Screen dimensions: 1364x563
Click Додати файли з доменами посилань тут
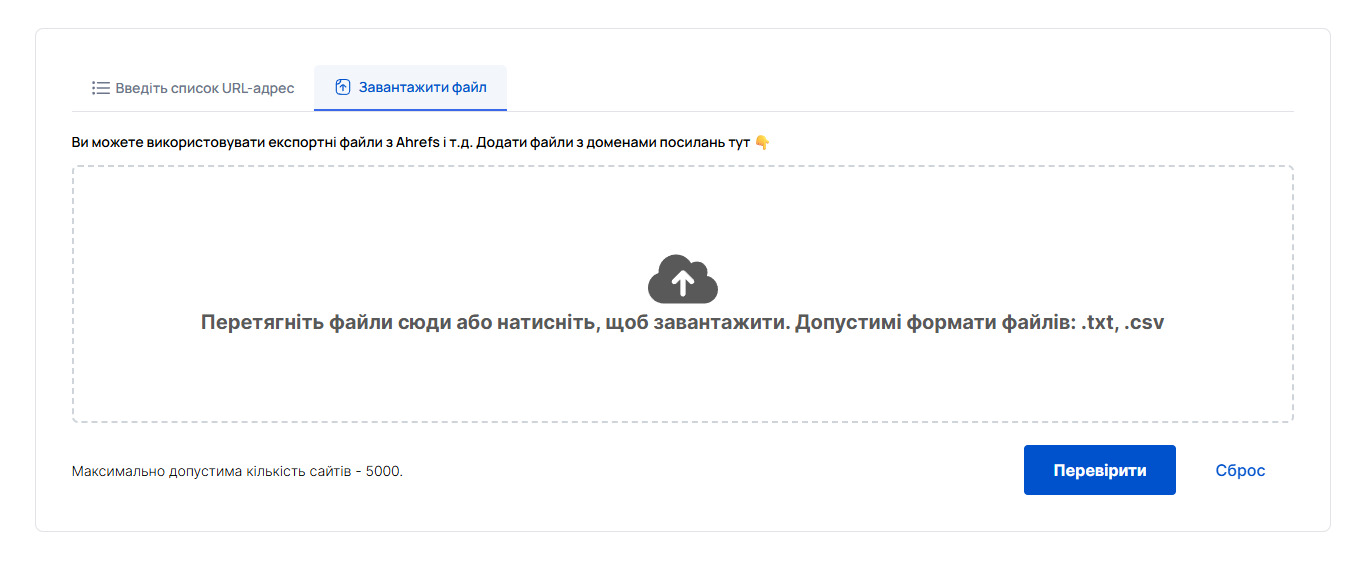tap(613, 143)
